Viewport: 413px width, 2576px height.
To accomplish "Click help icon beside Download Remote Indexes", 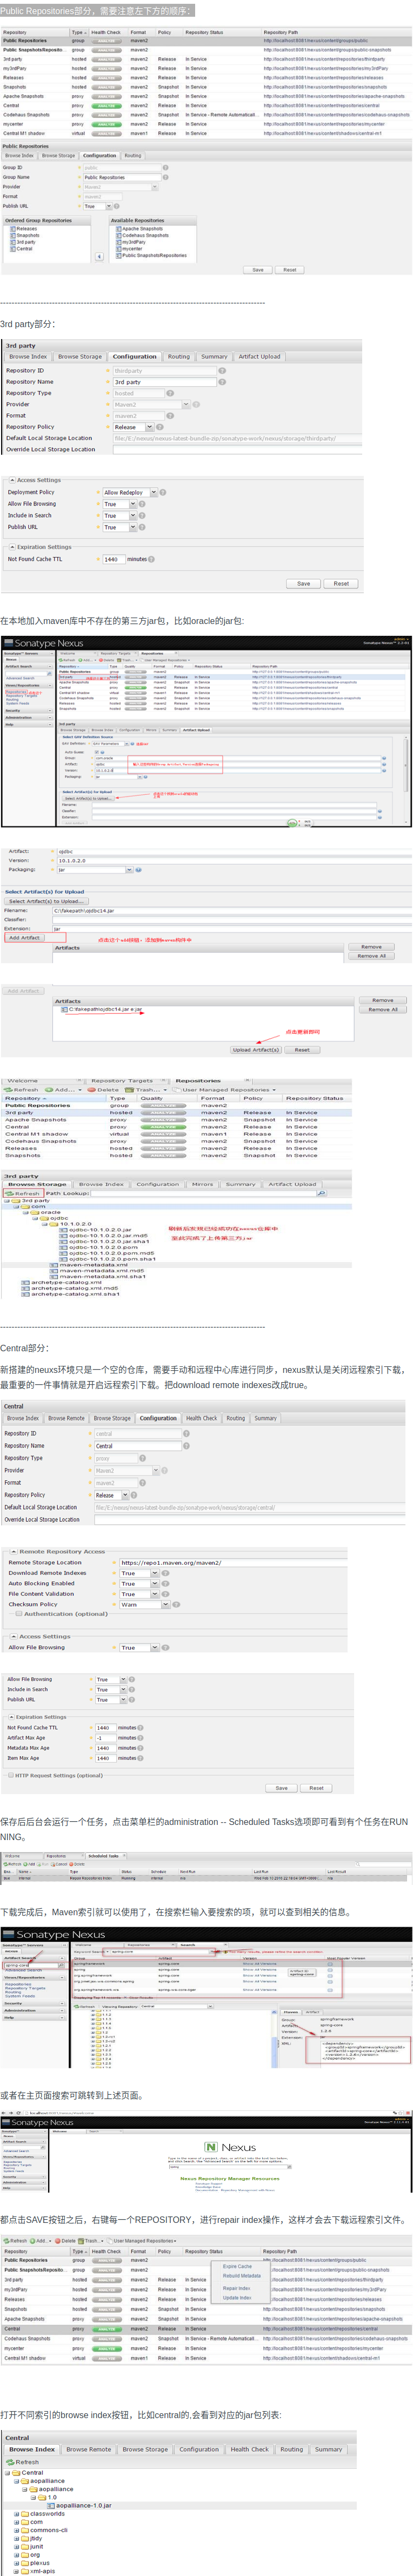I will click(165, 1573).
